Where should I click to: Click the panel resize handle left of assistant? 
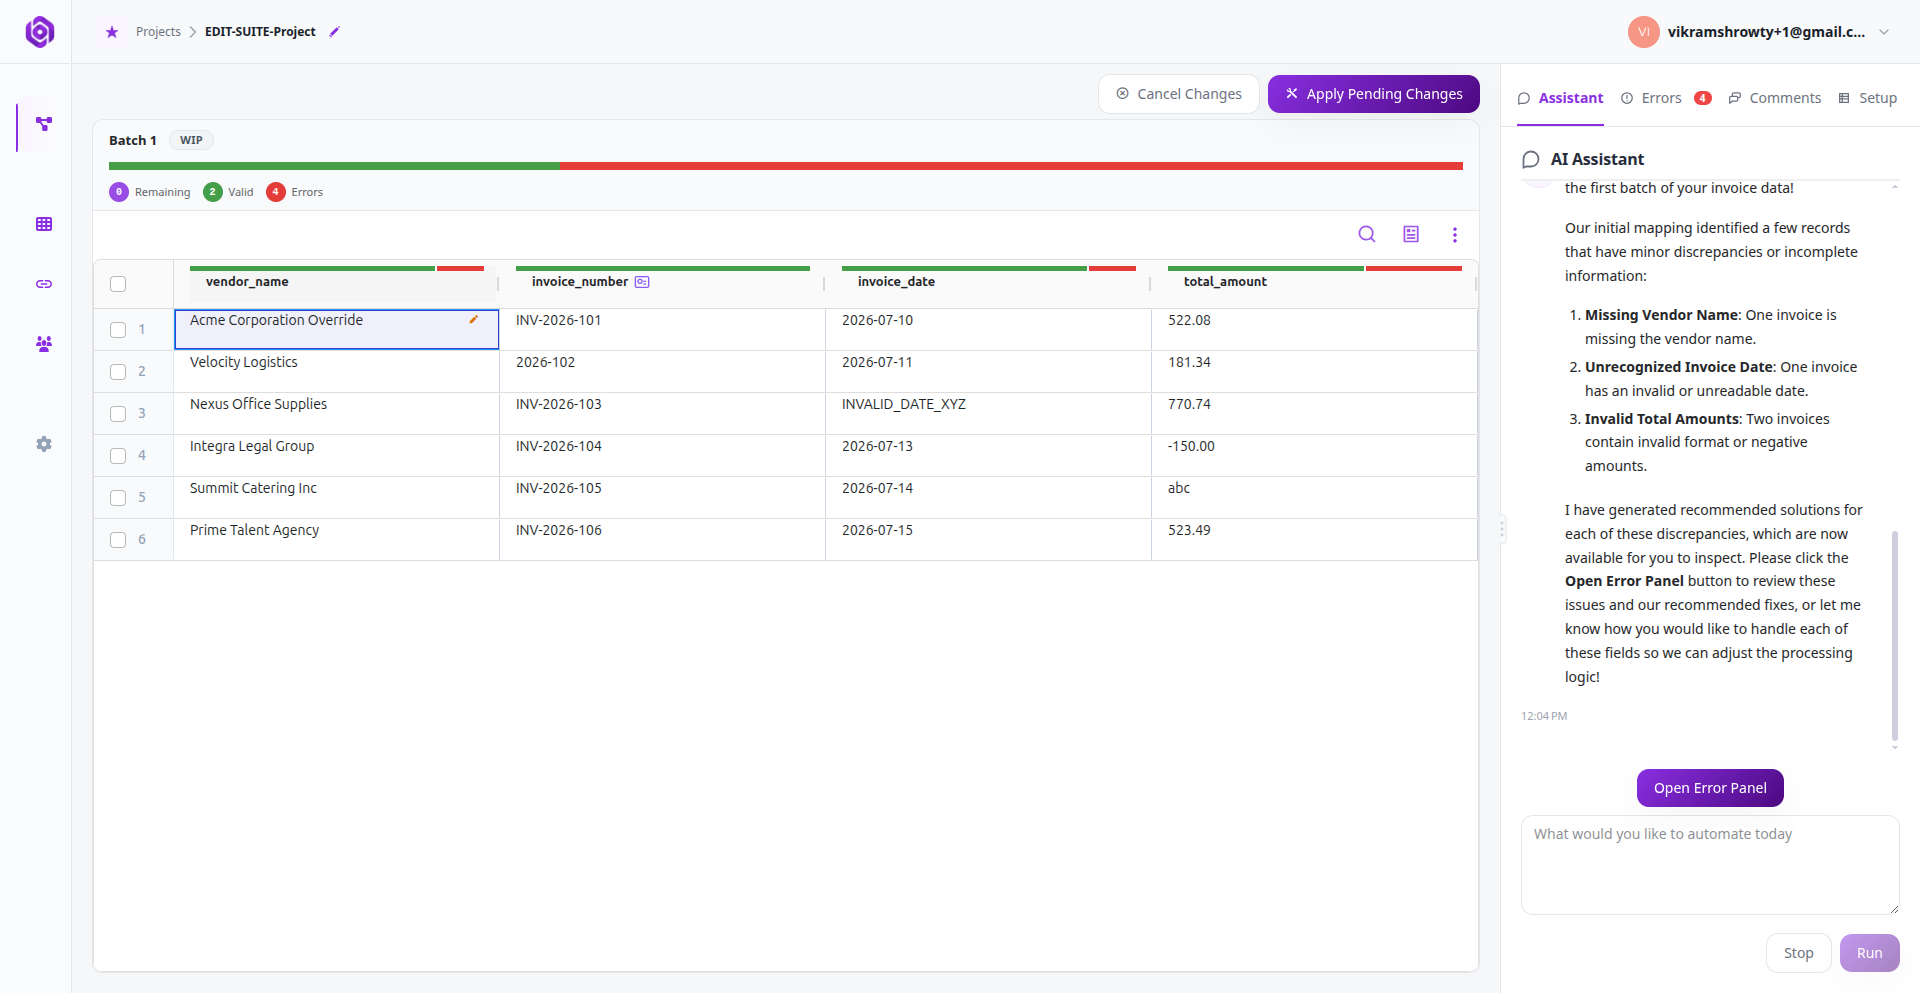[x=1501, y=529]
